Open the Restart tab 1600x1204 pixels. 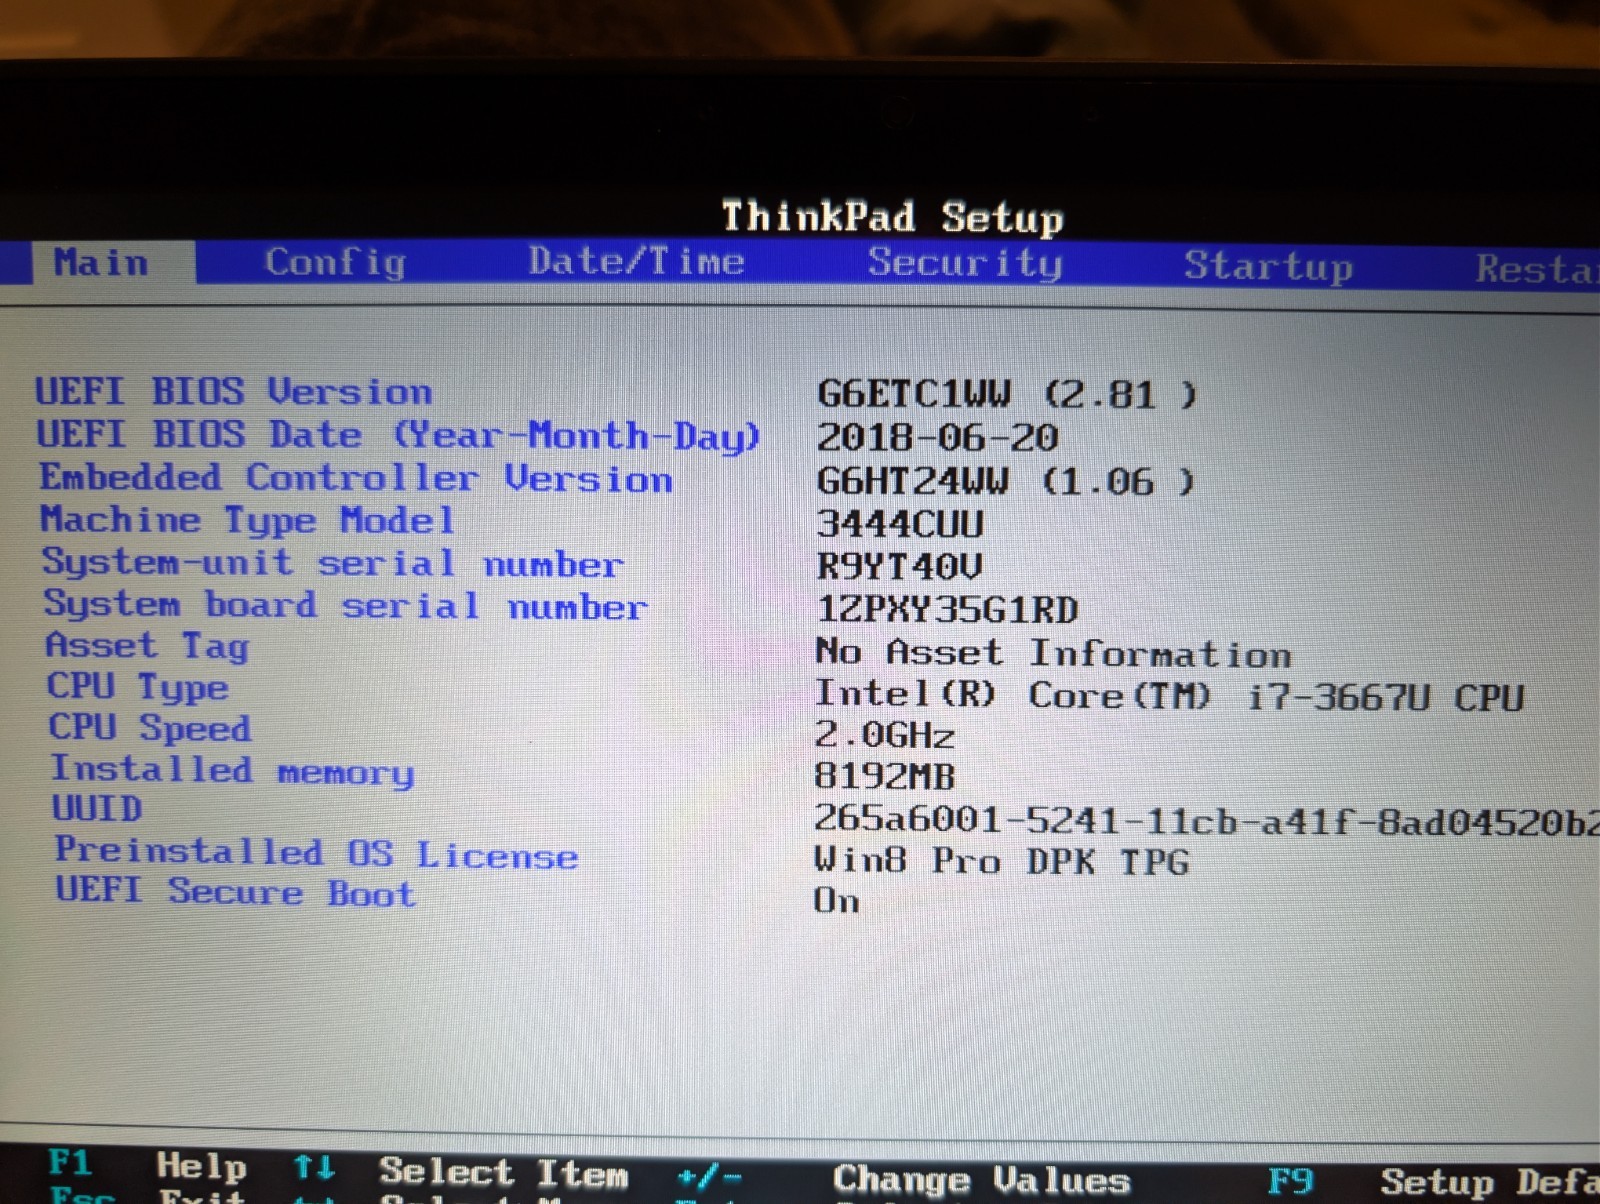(x=1537, y=268)
